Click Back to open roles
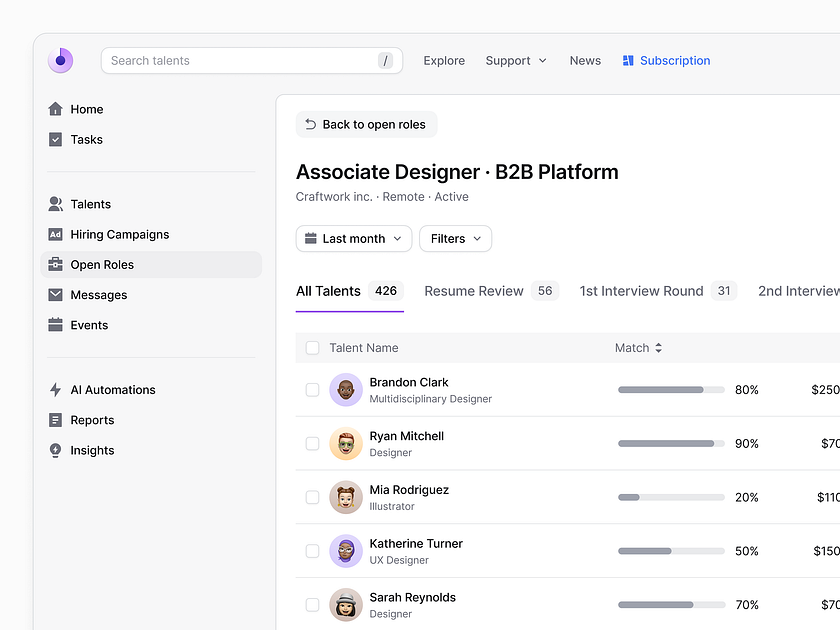This screenshot has height=630, width=840. [x=366, y=124]
